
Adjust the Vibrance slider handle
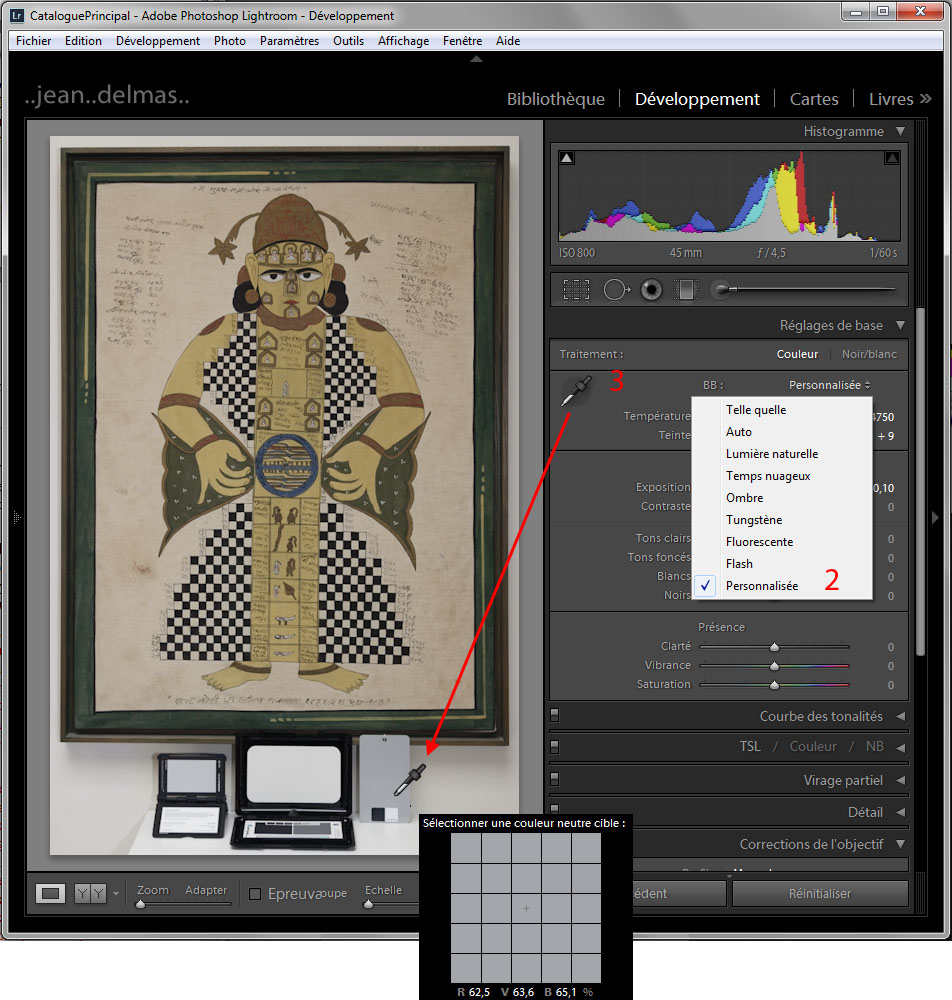tap(774, 666)
